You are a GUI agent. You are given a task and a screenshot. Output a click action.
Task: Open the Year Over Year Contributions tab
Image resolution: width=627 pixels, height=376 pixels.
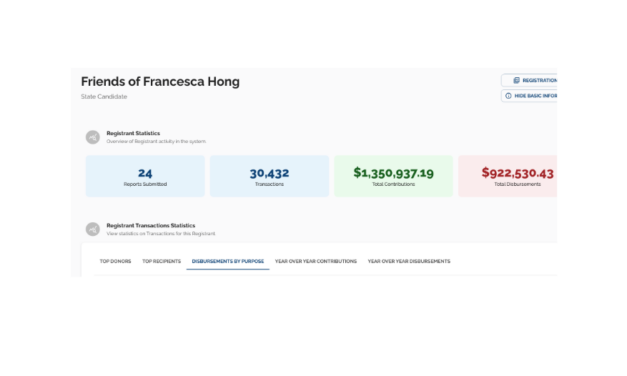pyautogui.click(x=316, y=261)
